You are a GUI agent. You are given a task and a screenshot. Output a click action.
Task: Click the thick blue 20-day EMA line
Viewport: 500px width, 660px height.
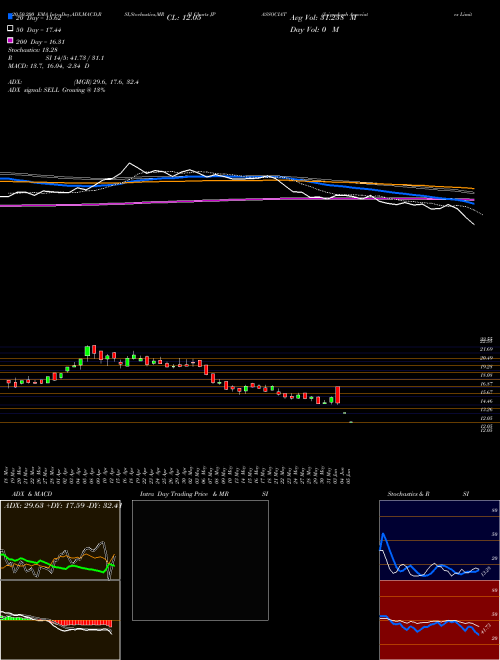tap(236, 177)
